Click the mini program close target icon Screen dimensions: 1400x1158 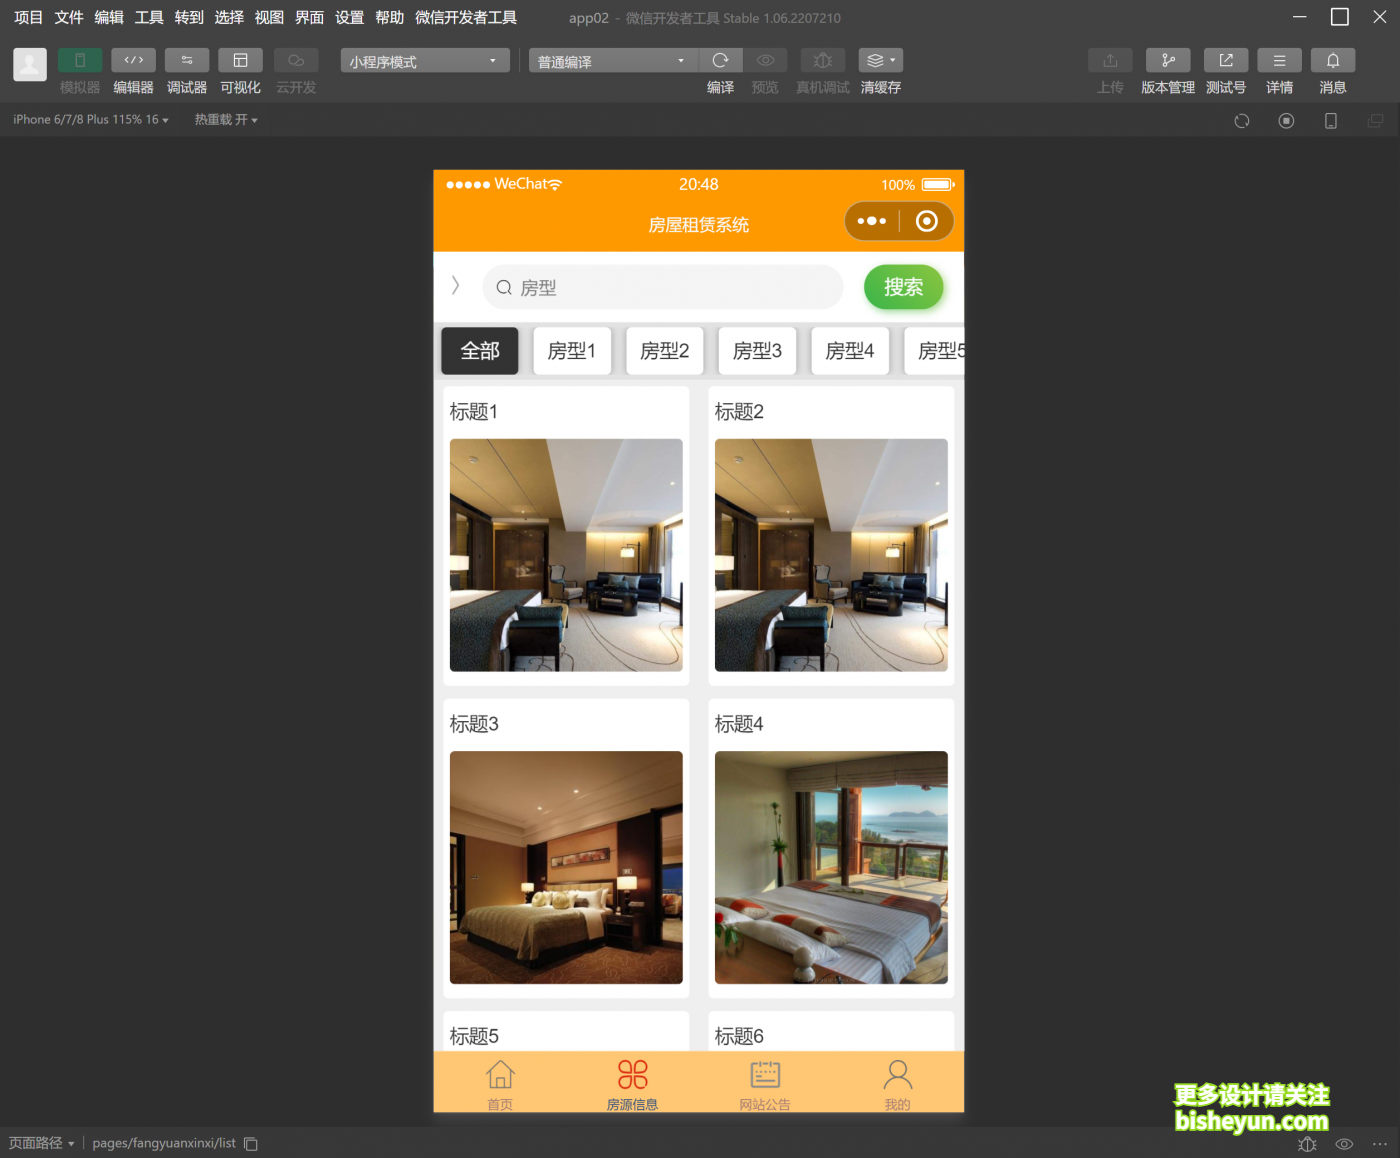pyautogui.click(x=927, y=221)
